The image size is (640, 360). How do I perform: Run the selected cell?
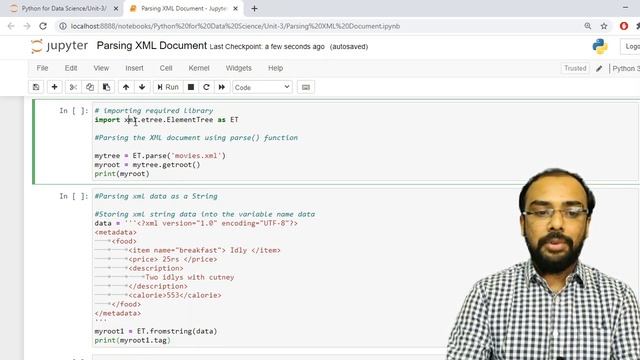pos(168,87)
